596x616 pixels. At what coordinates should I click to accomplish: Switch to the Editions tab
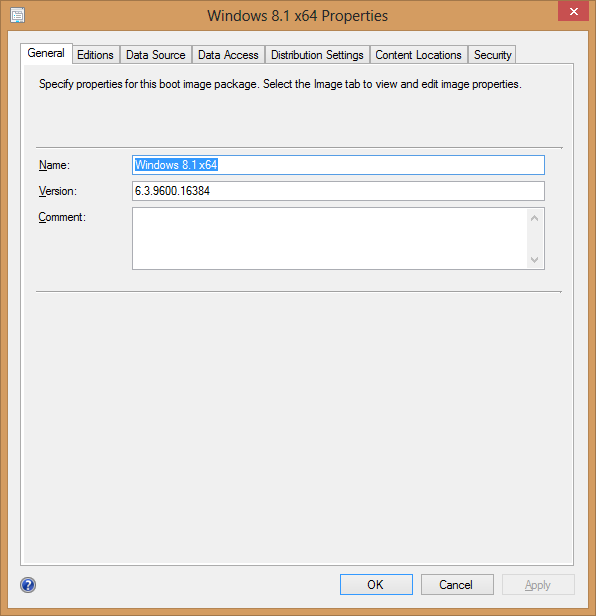(x=95, y=55)
